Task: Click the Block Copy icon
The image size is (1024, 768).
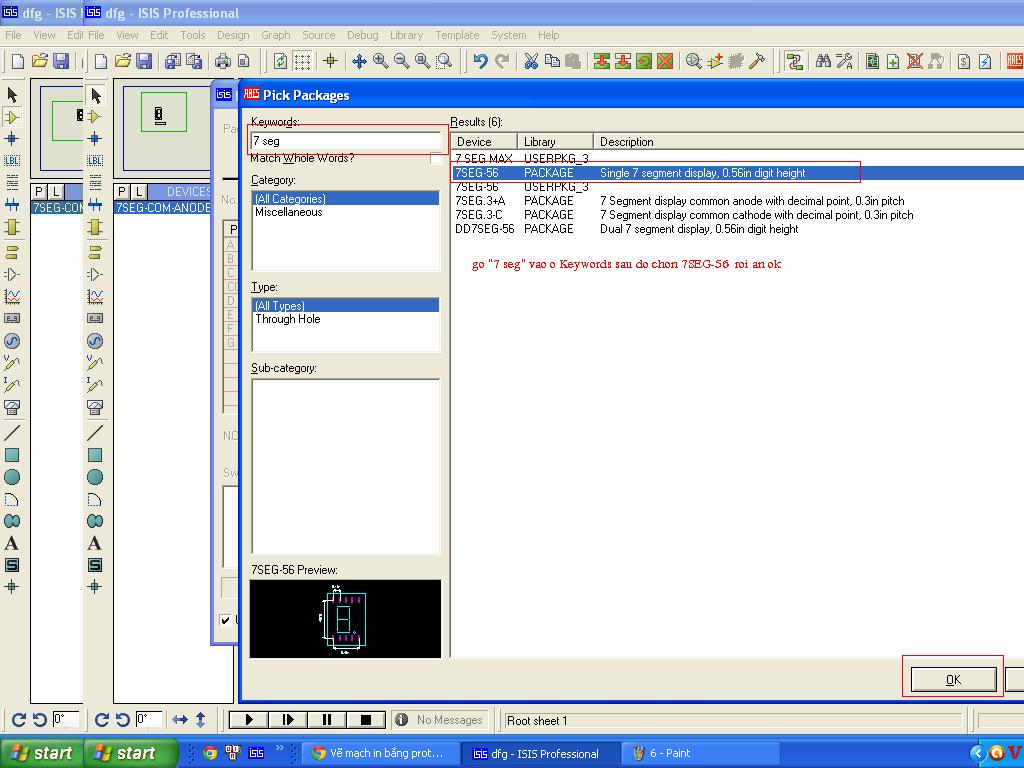Action: pos(601,61)
